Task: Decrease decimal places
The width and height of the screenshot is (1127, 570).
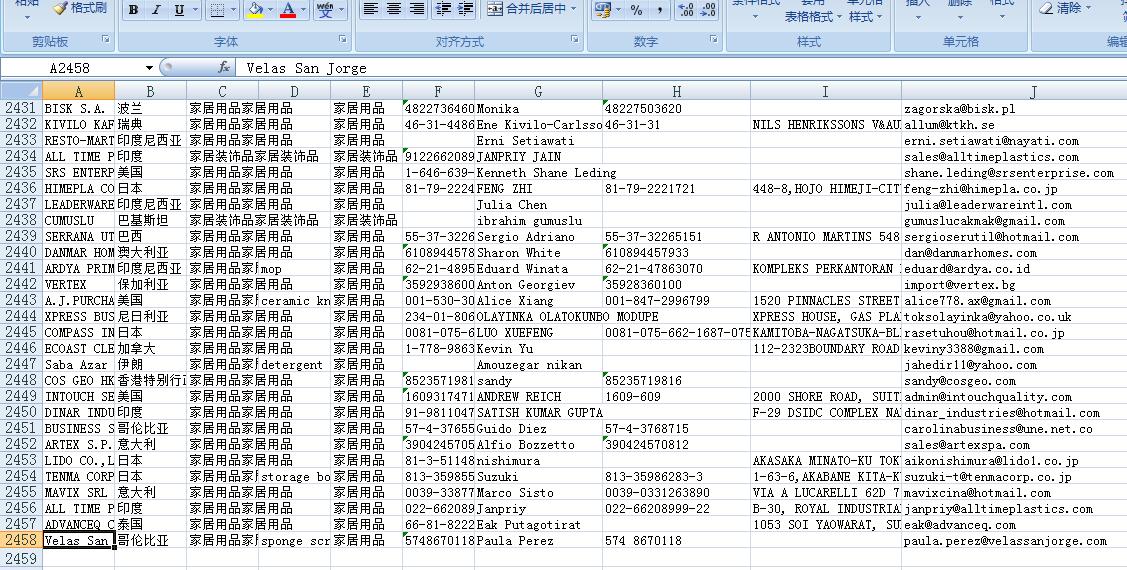Action: click(708, 9)
